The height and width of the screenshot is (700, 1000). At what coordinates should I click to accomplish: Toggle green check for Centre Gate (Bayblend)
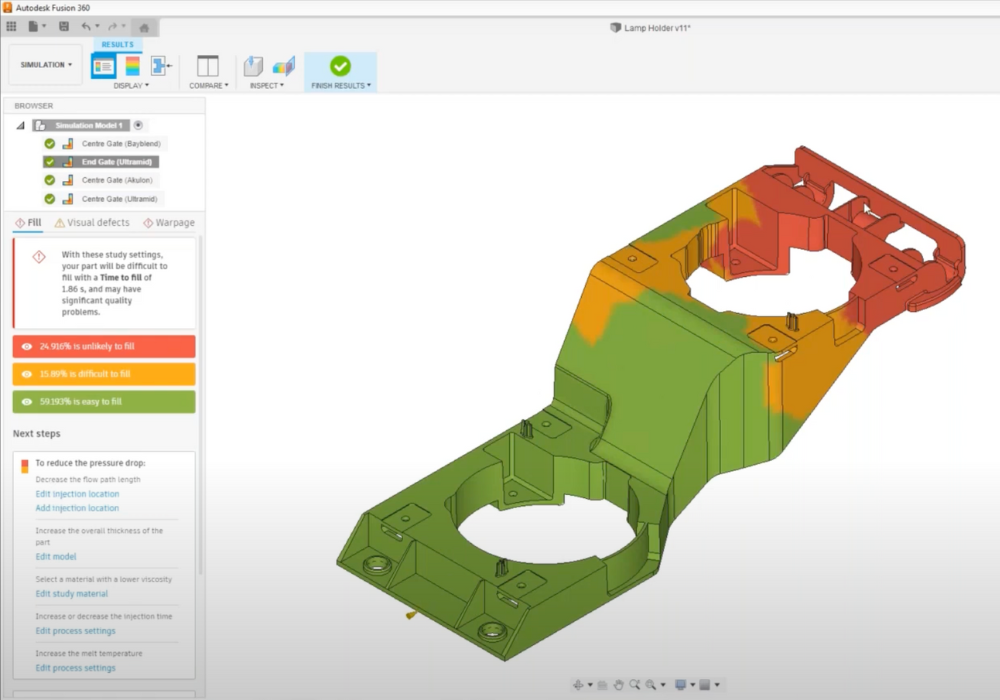pyautogui.click(x=50, y=144)
